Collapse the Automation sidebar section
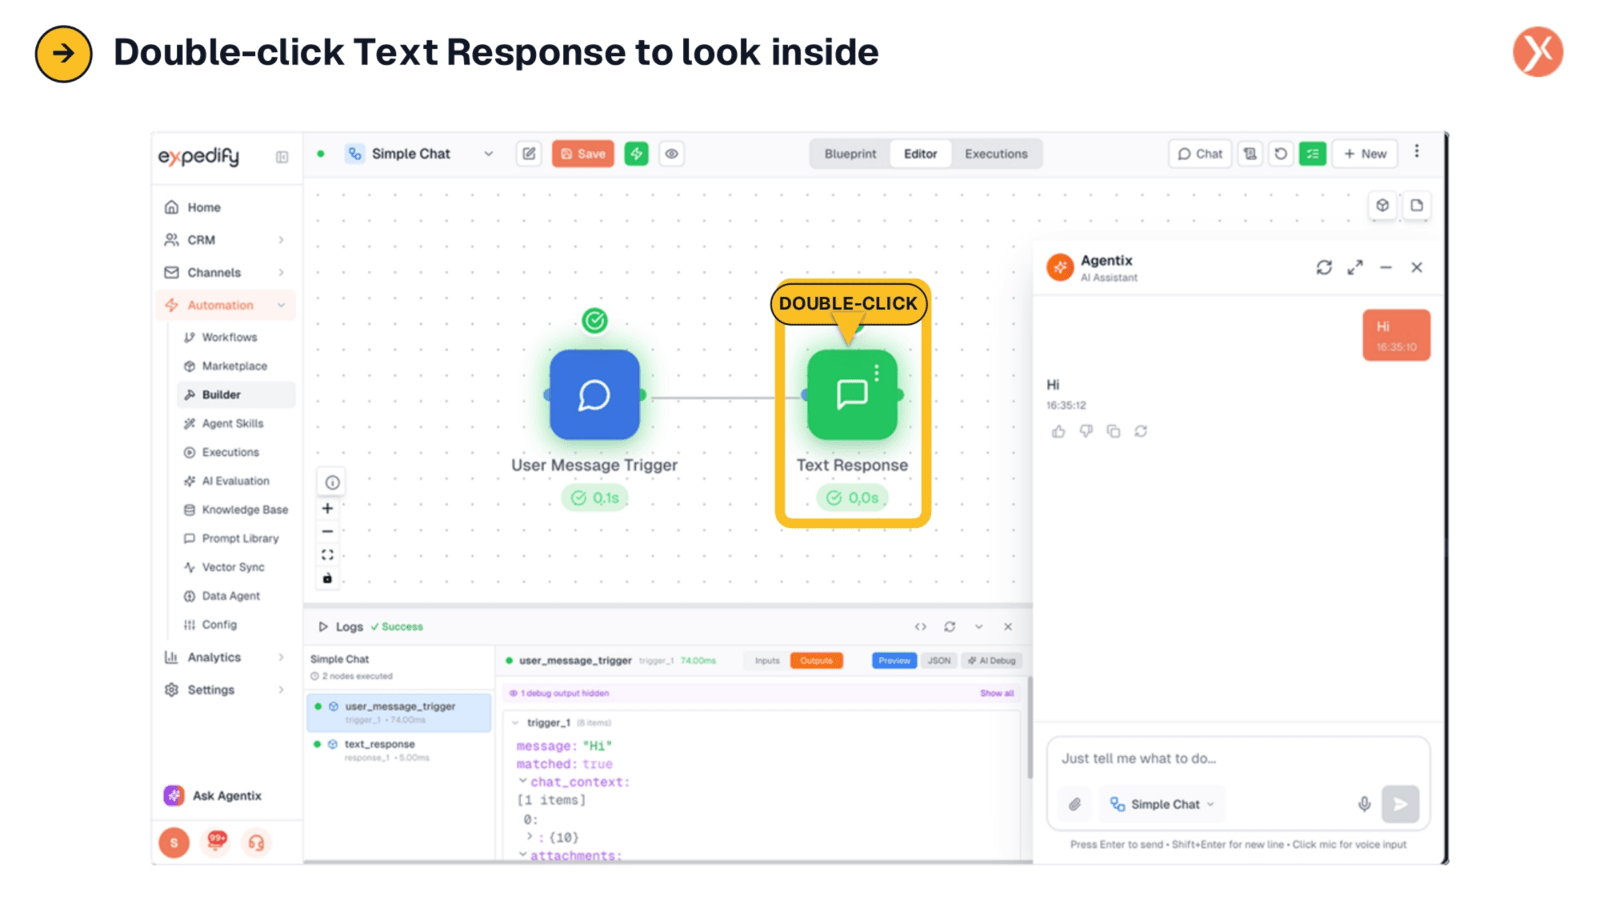Image resolution: width=1600 pixels, height=900 pixels. coord(226,305)
